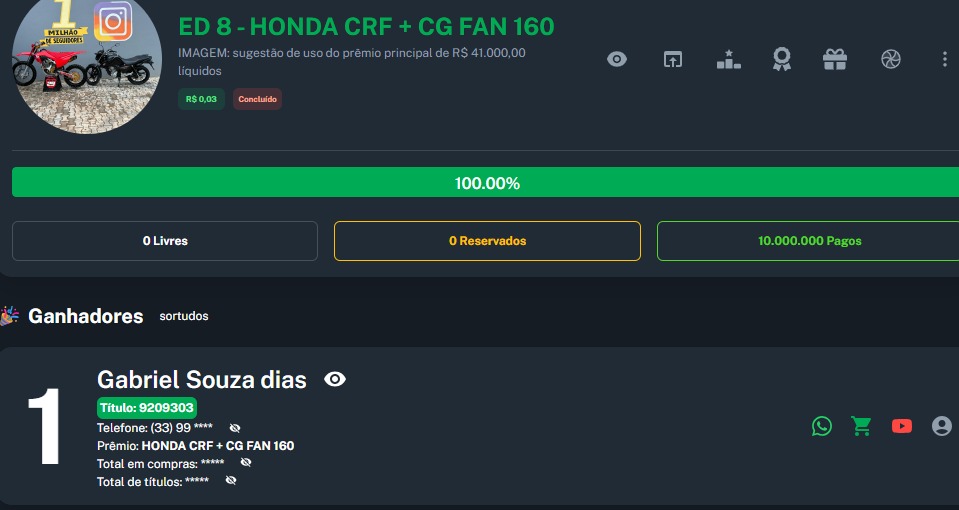
Task: Open the podium ranking icon
Action: pos(728,59)
